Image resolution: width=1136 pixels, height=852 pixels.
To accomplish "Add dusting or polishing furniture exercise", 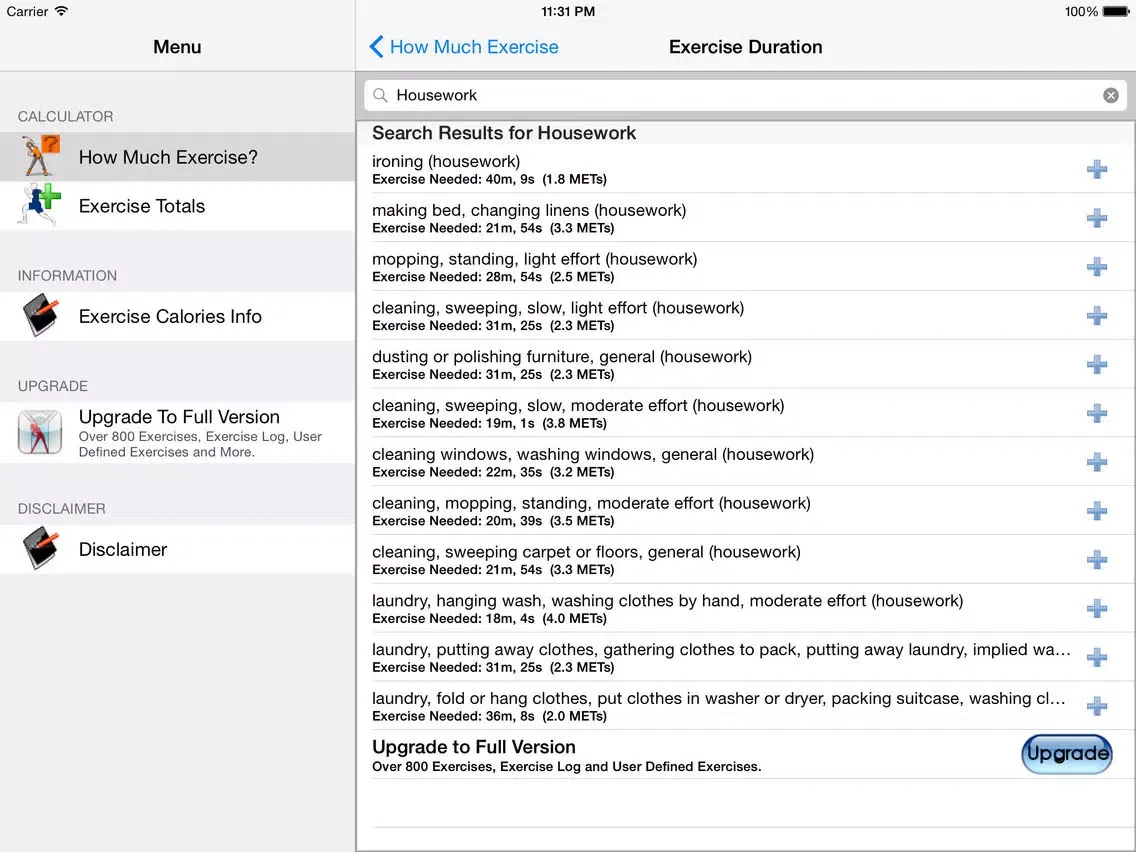I will click(x=1097, y=365).
